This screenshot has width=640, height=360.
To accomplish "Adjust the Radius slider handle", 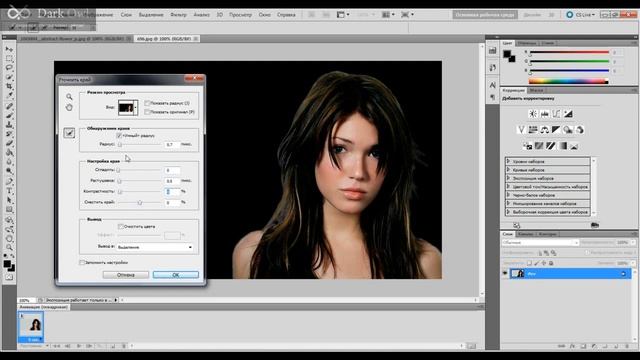I will coord(120,144).
